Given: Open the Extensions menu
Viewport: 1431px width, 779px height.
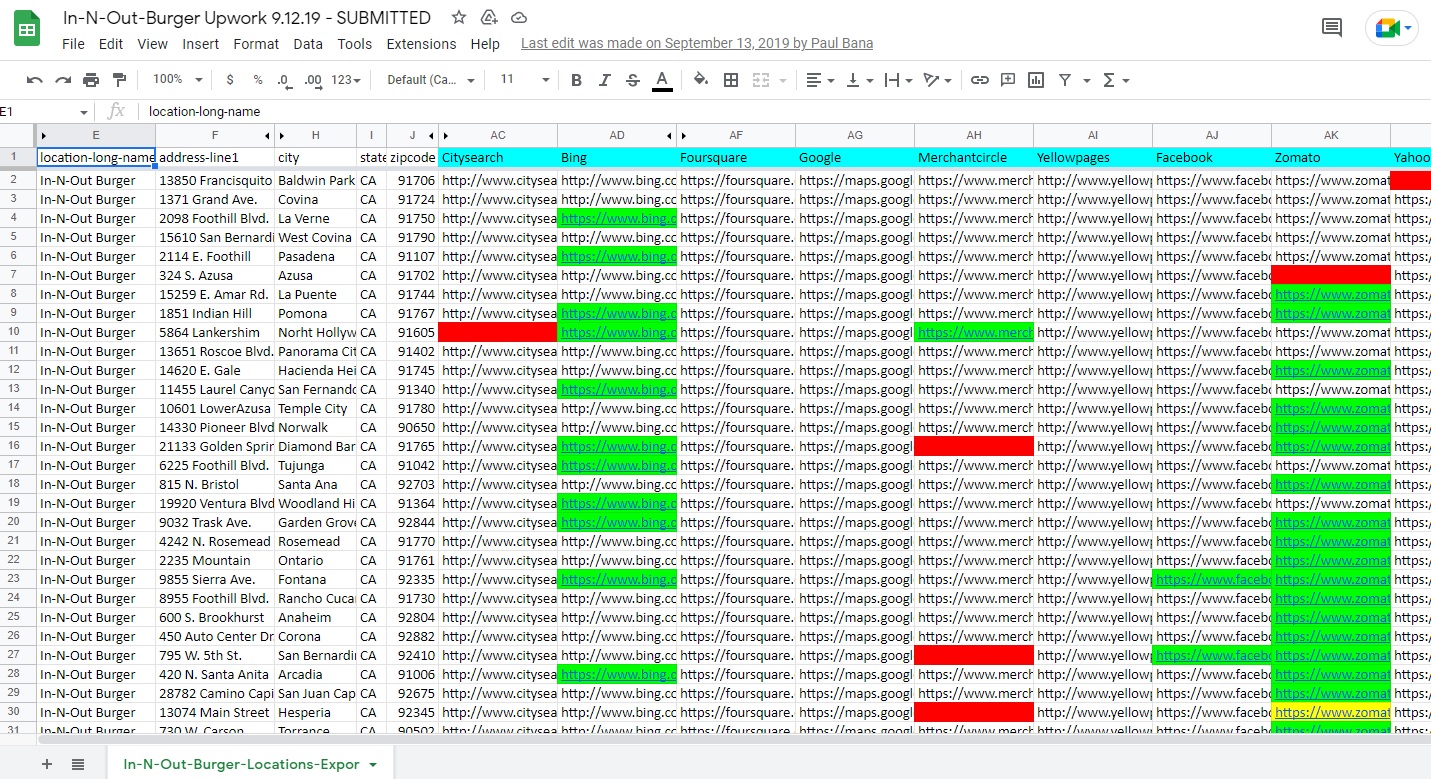Looking at the screenshot, I should [x=421, y=44].
